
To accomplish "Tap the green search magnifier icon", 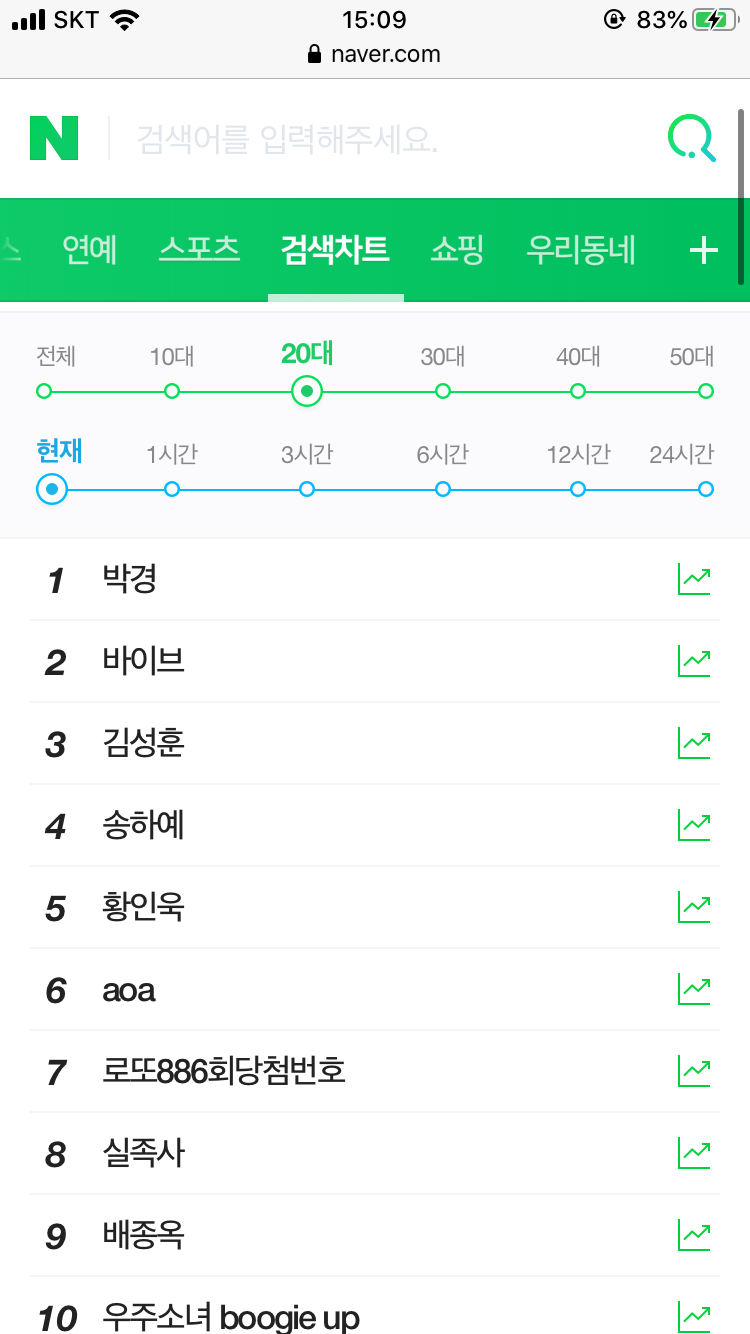I will pos(691,138).
